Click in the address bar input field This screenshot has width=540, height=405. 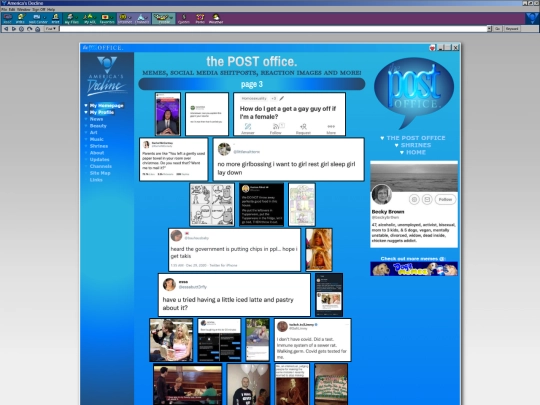273,29
